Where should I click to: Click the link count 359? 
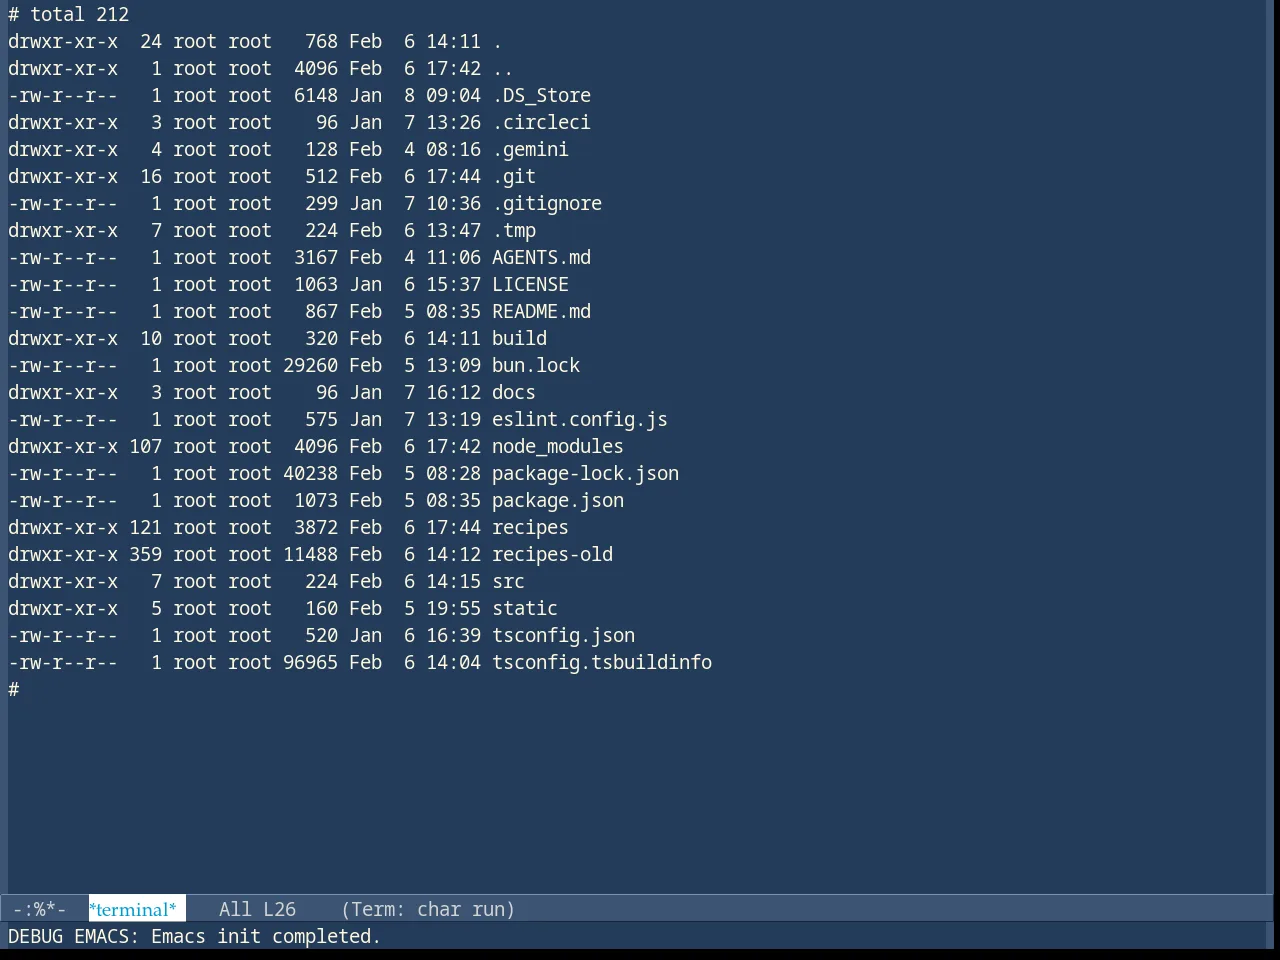coord(145,554)
